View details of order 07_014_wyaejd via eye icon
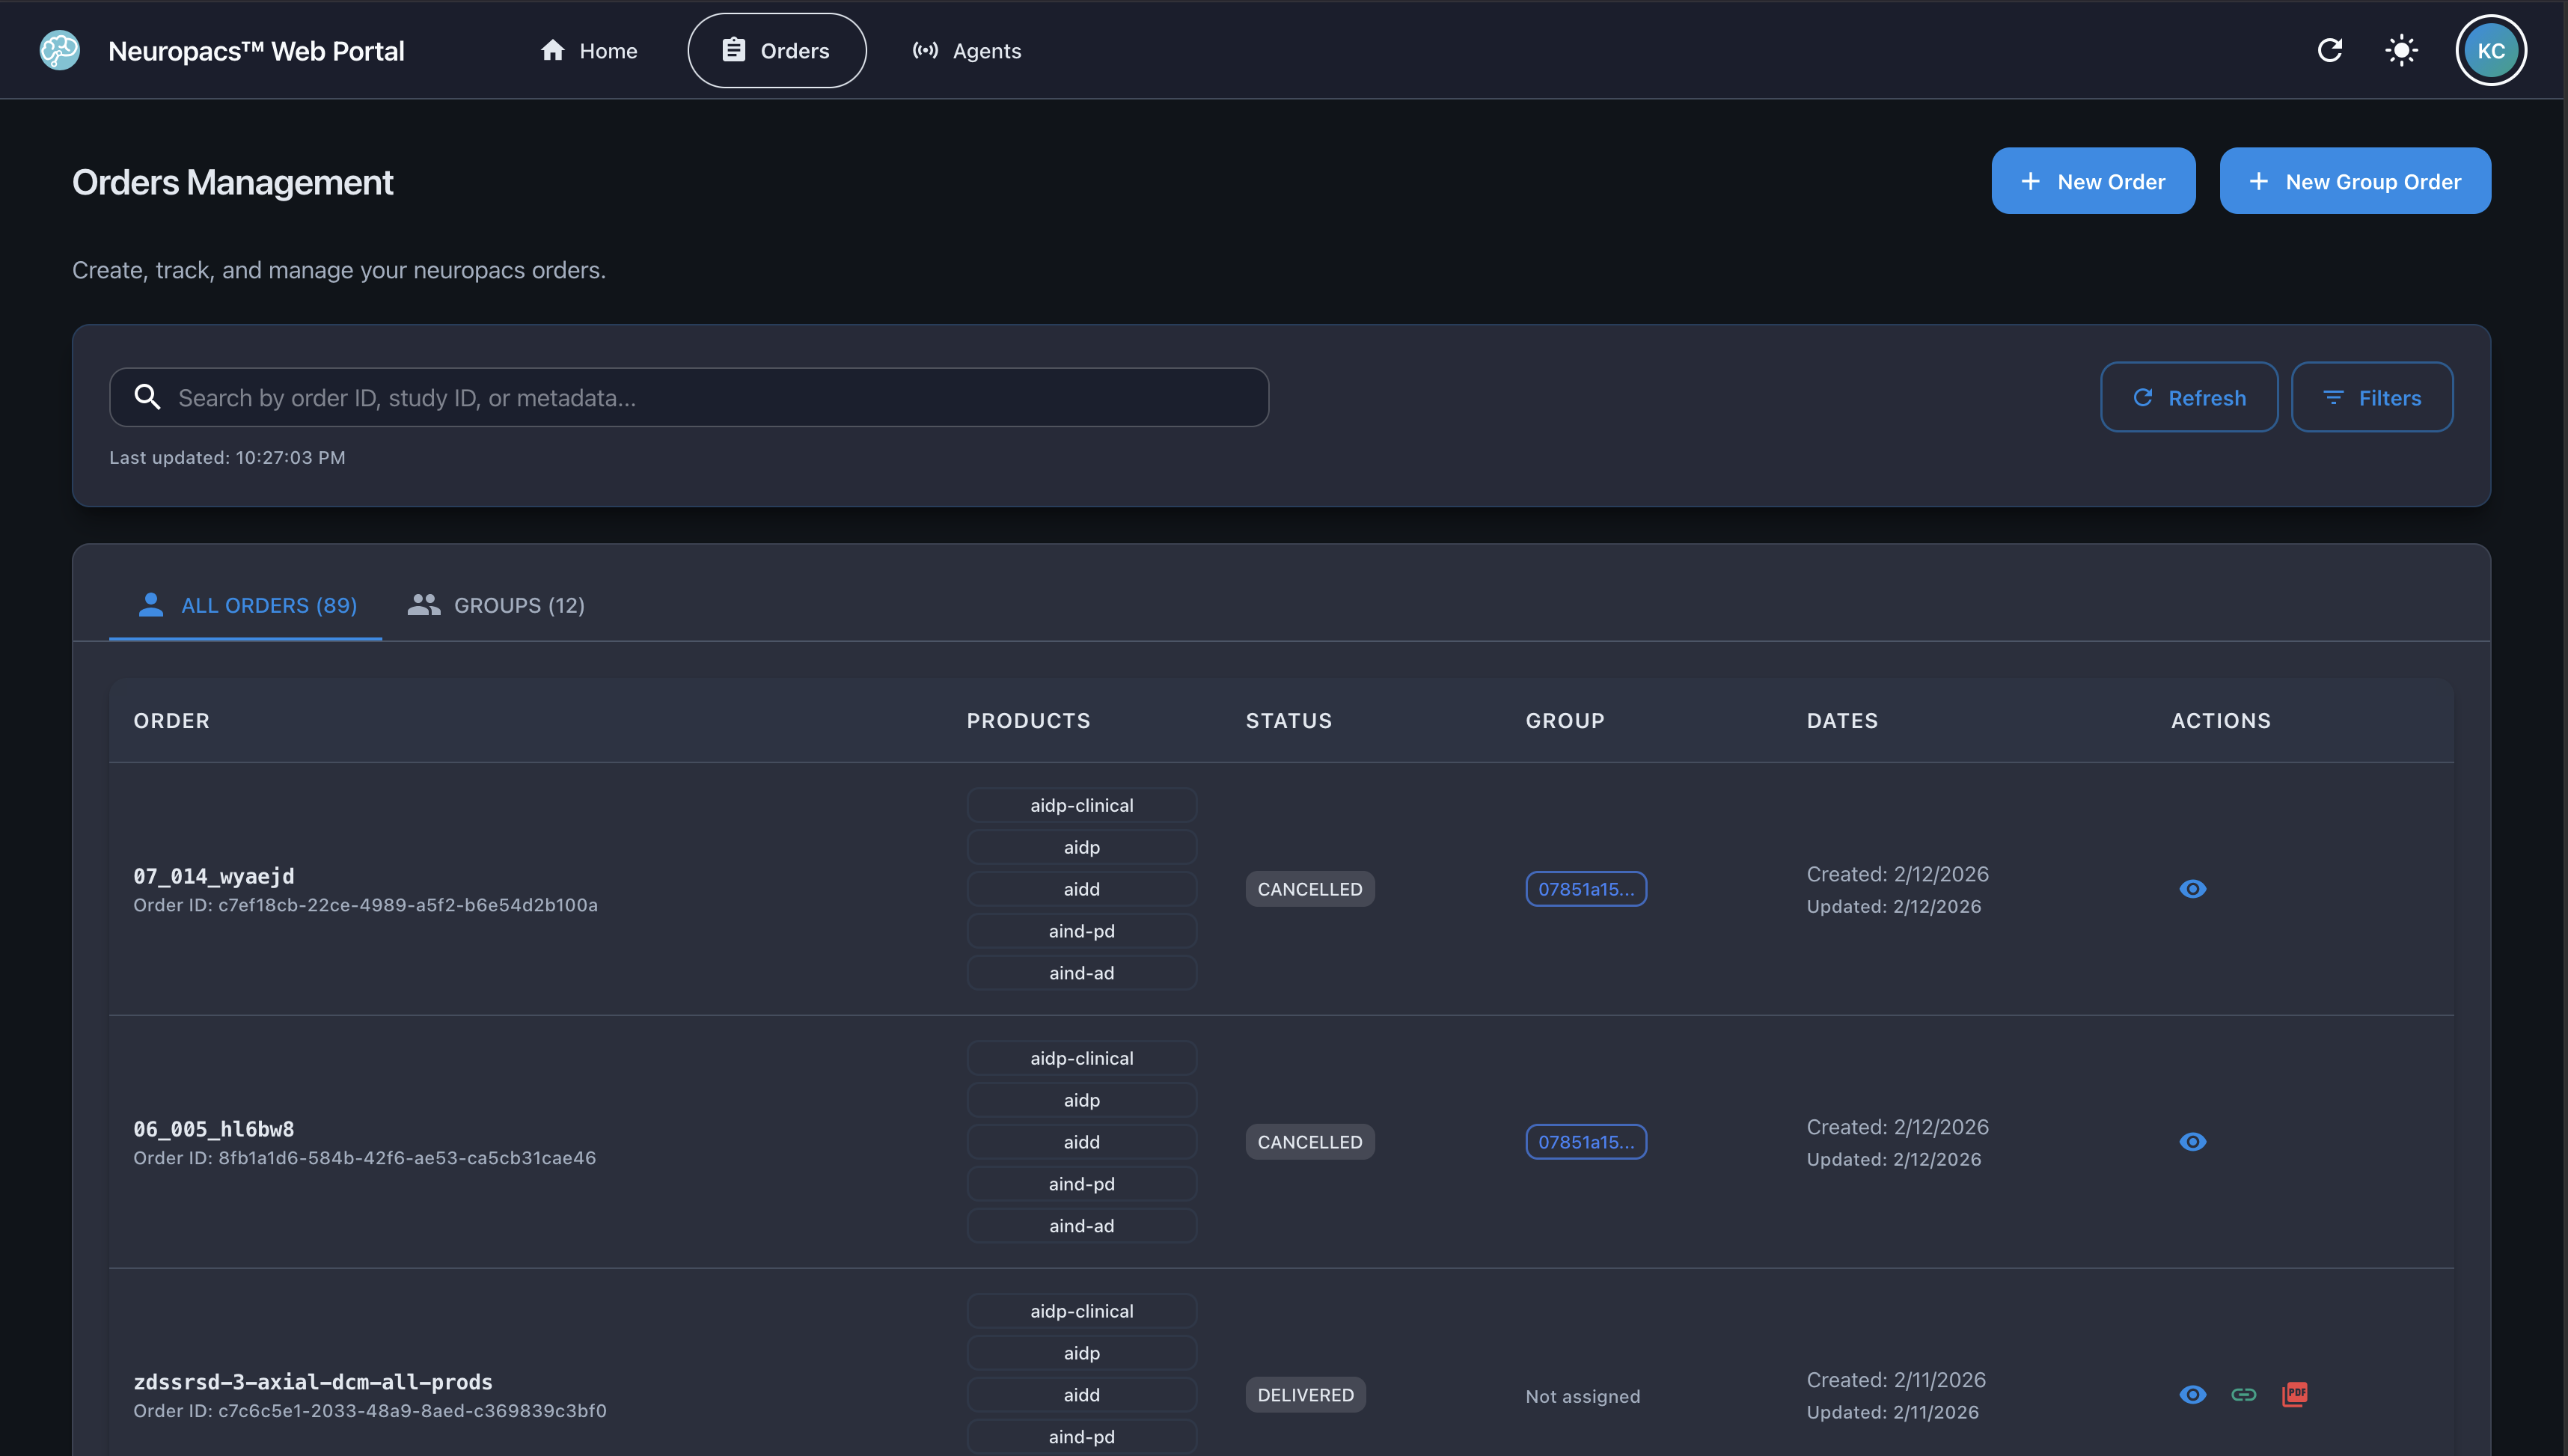2568x1456 pixels. 2192,888
